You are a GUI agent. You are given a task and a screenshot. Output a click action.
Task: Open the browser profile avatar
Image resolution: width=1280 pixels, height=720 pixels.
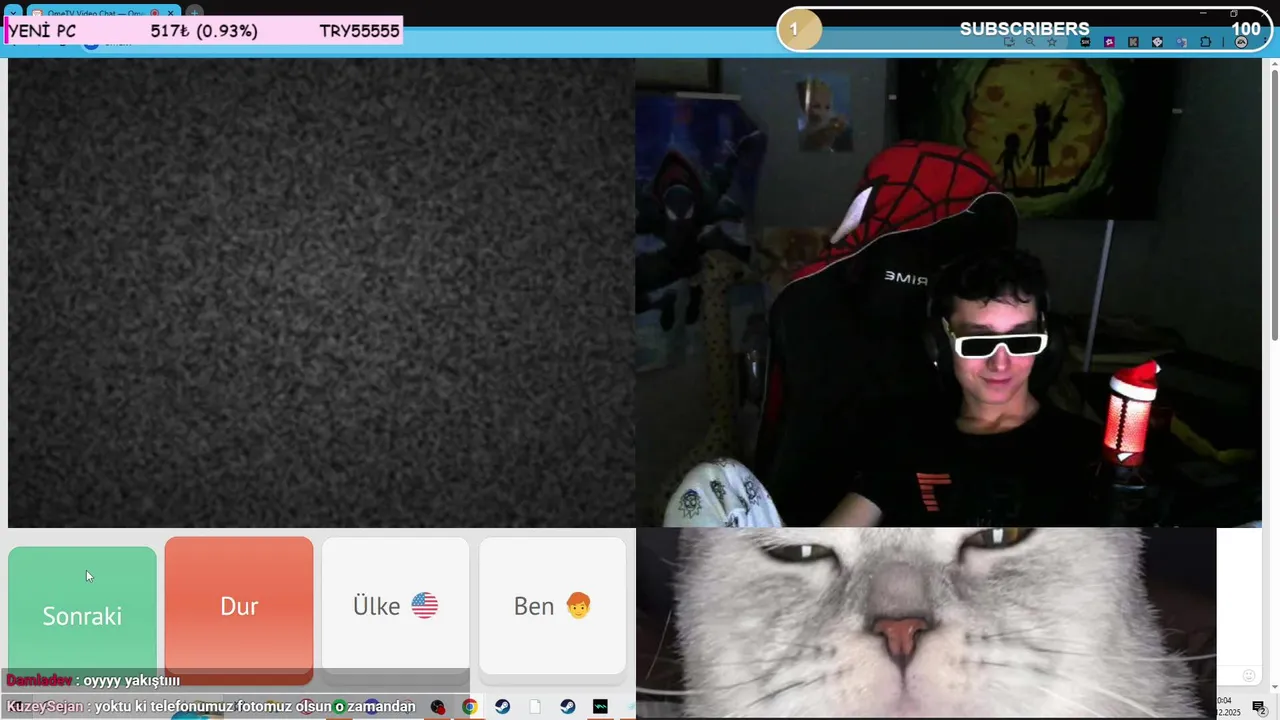1241,42
